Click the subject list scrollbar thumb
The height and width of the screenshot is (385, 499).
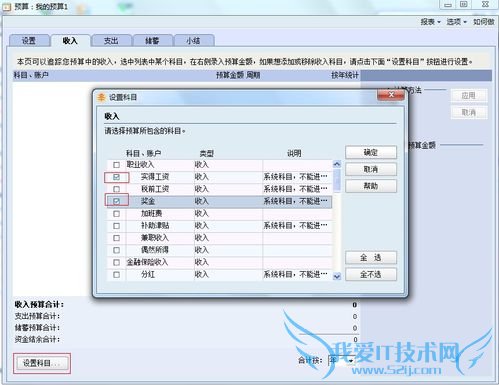point(337,180)
